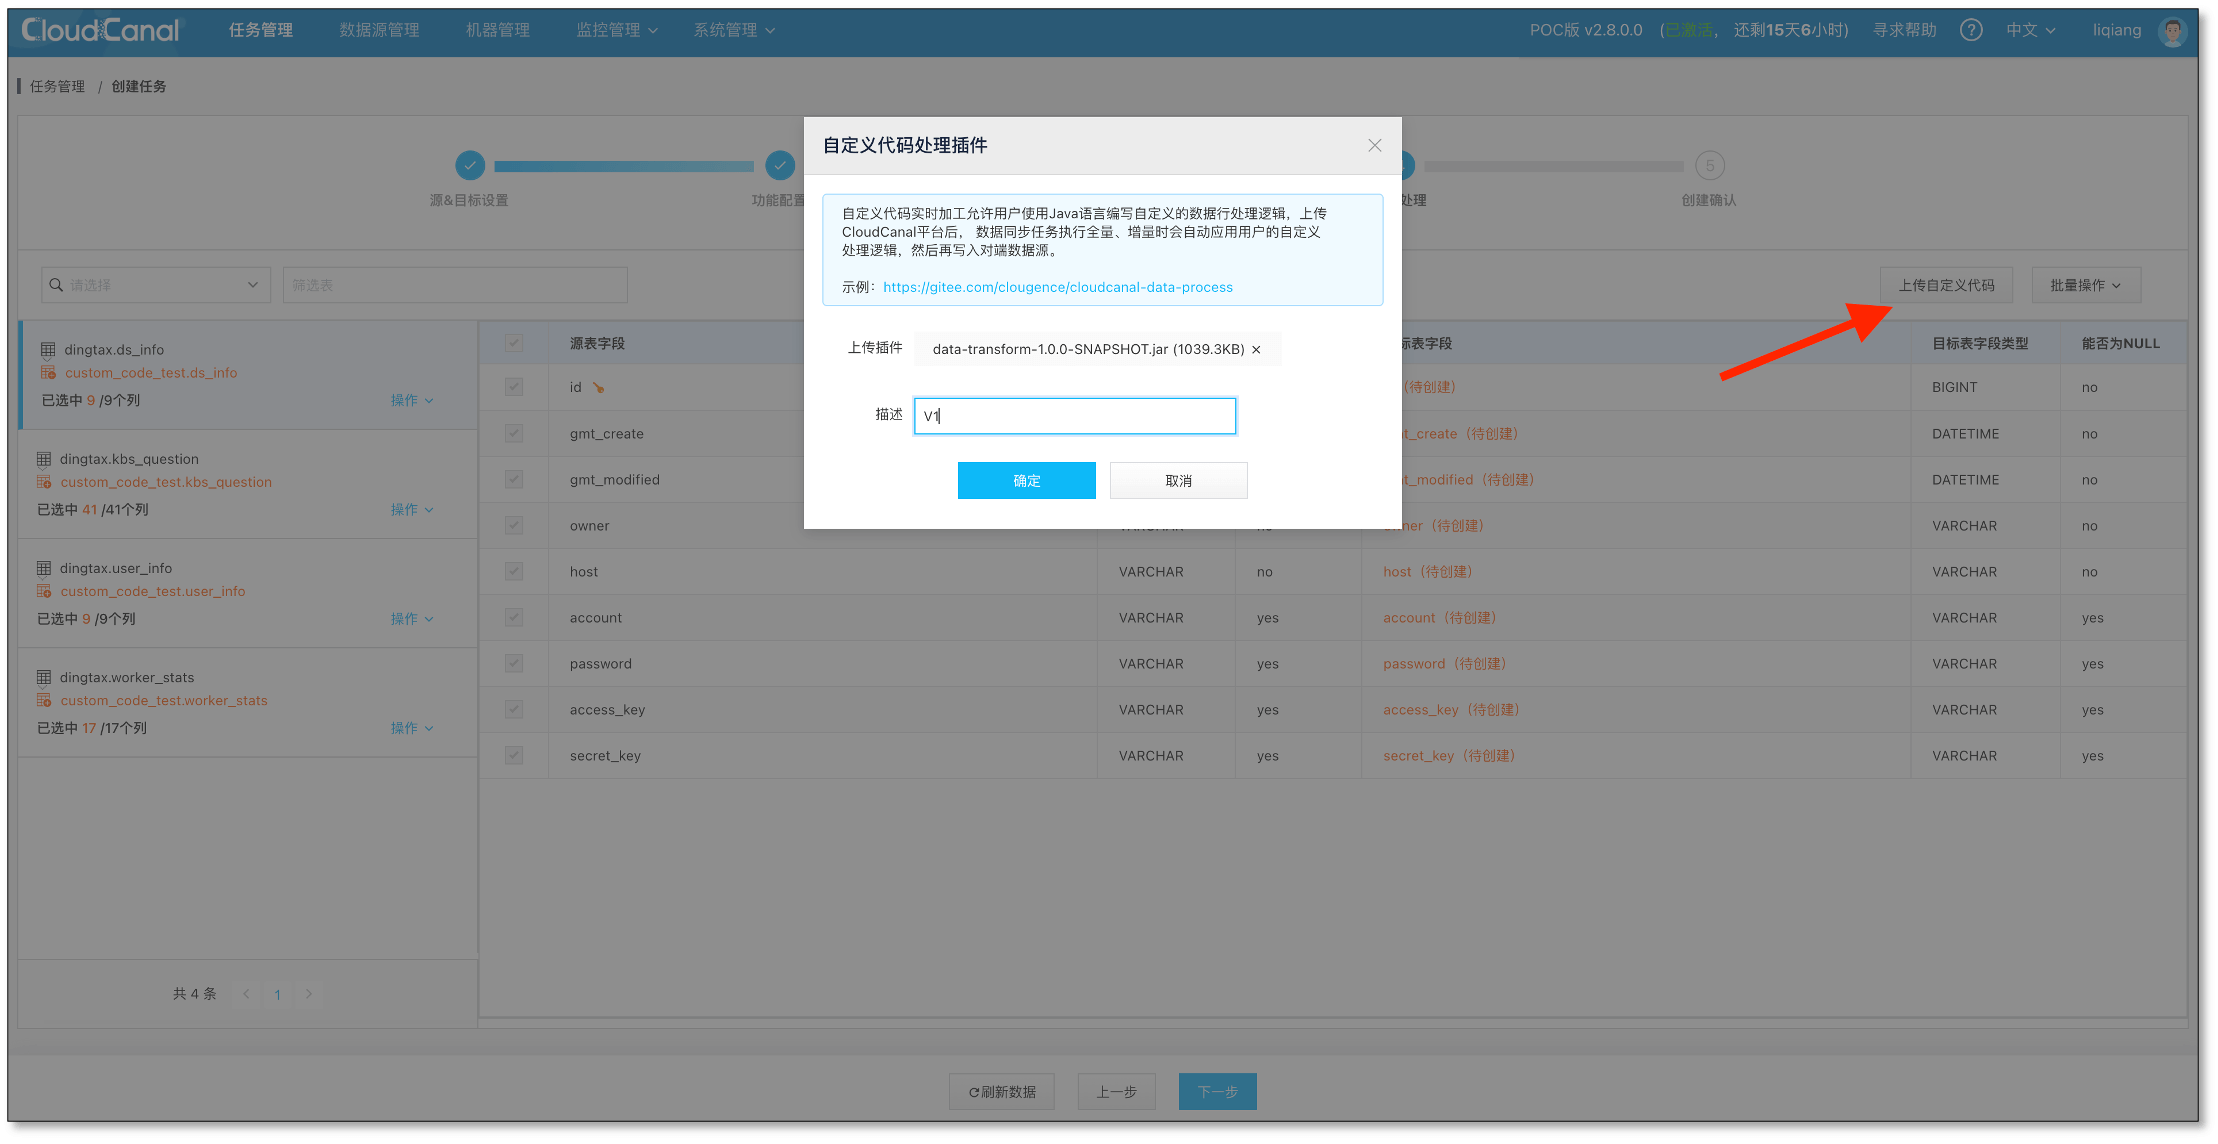
Task: Click the liqiang user avatar
Action: click(2172, 30)
